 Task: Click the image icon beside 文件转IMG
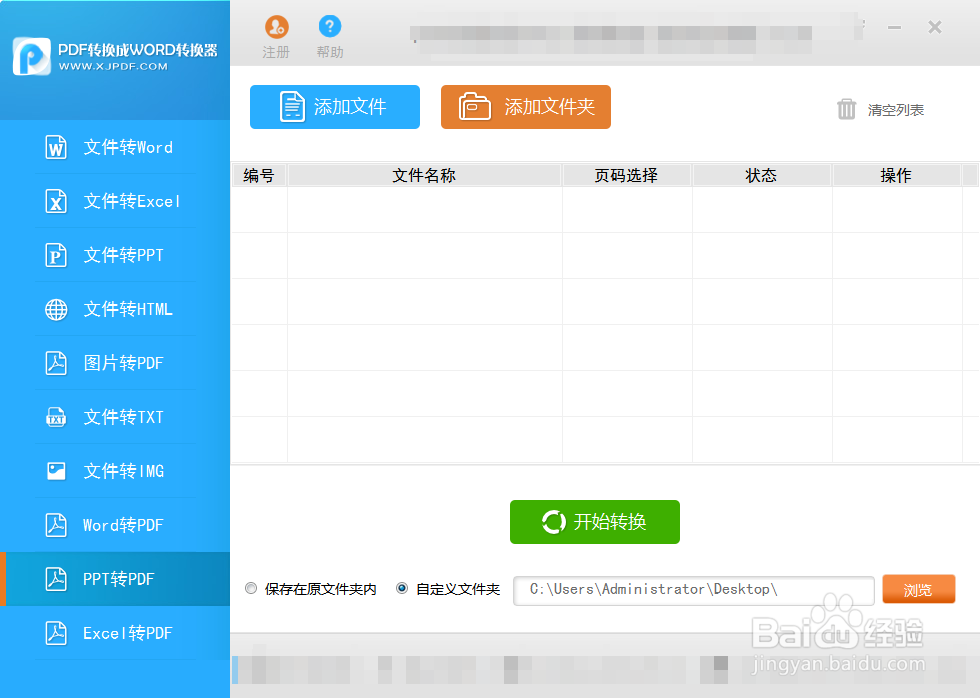coord(56,471)
